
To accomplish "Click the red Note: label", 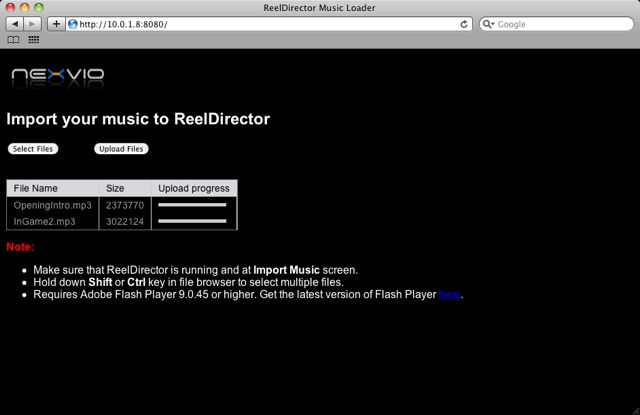I will [x=20, y=247].
